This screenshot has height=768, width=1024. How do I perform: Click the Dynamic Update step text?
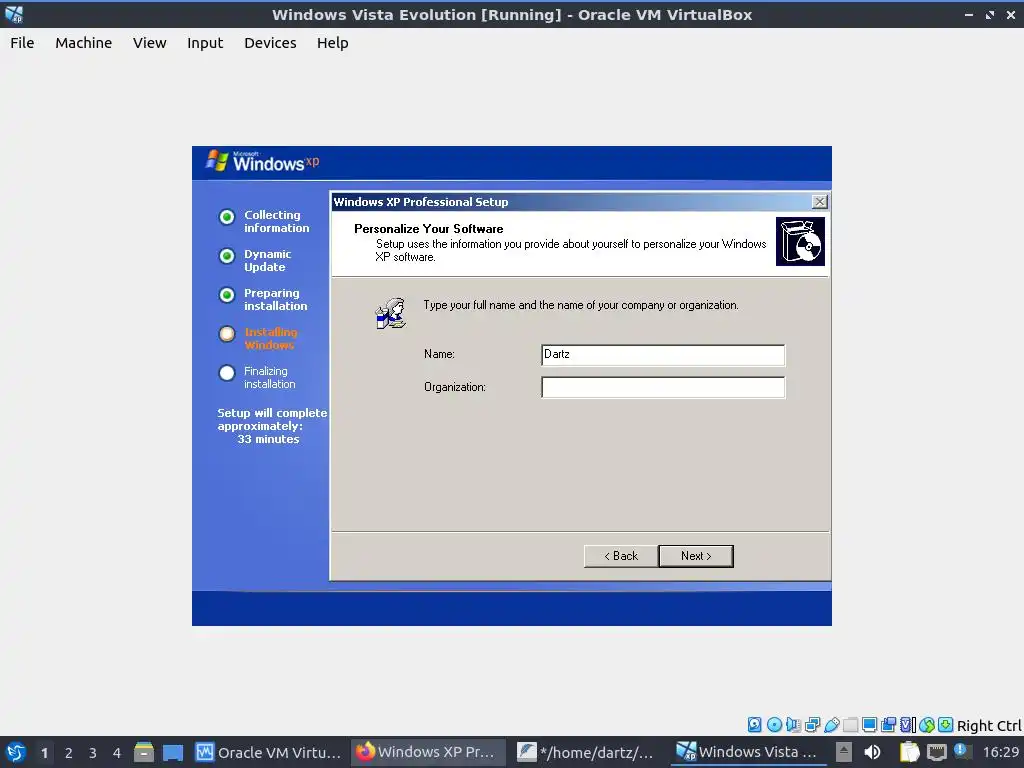click(268, 261)
